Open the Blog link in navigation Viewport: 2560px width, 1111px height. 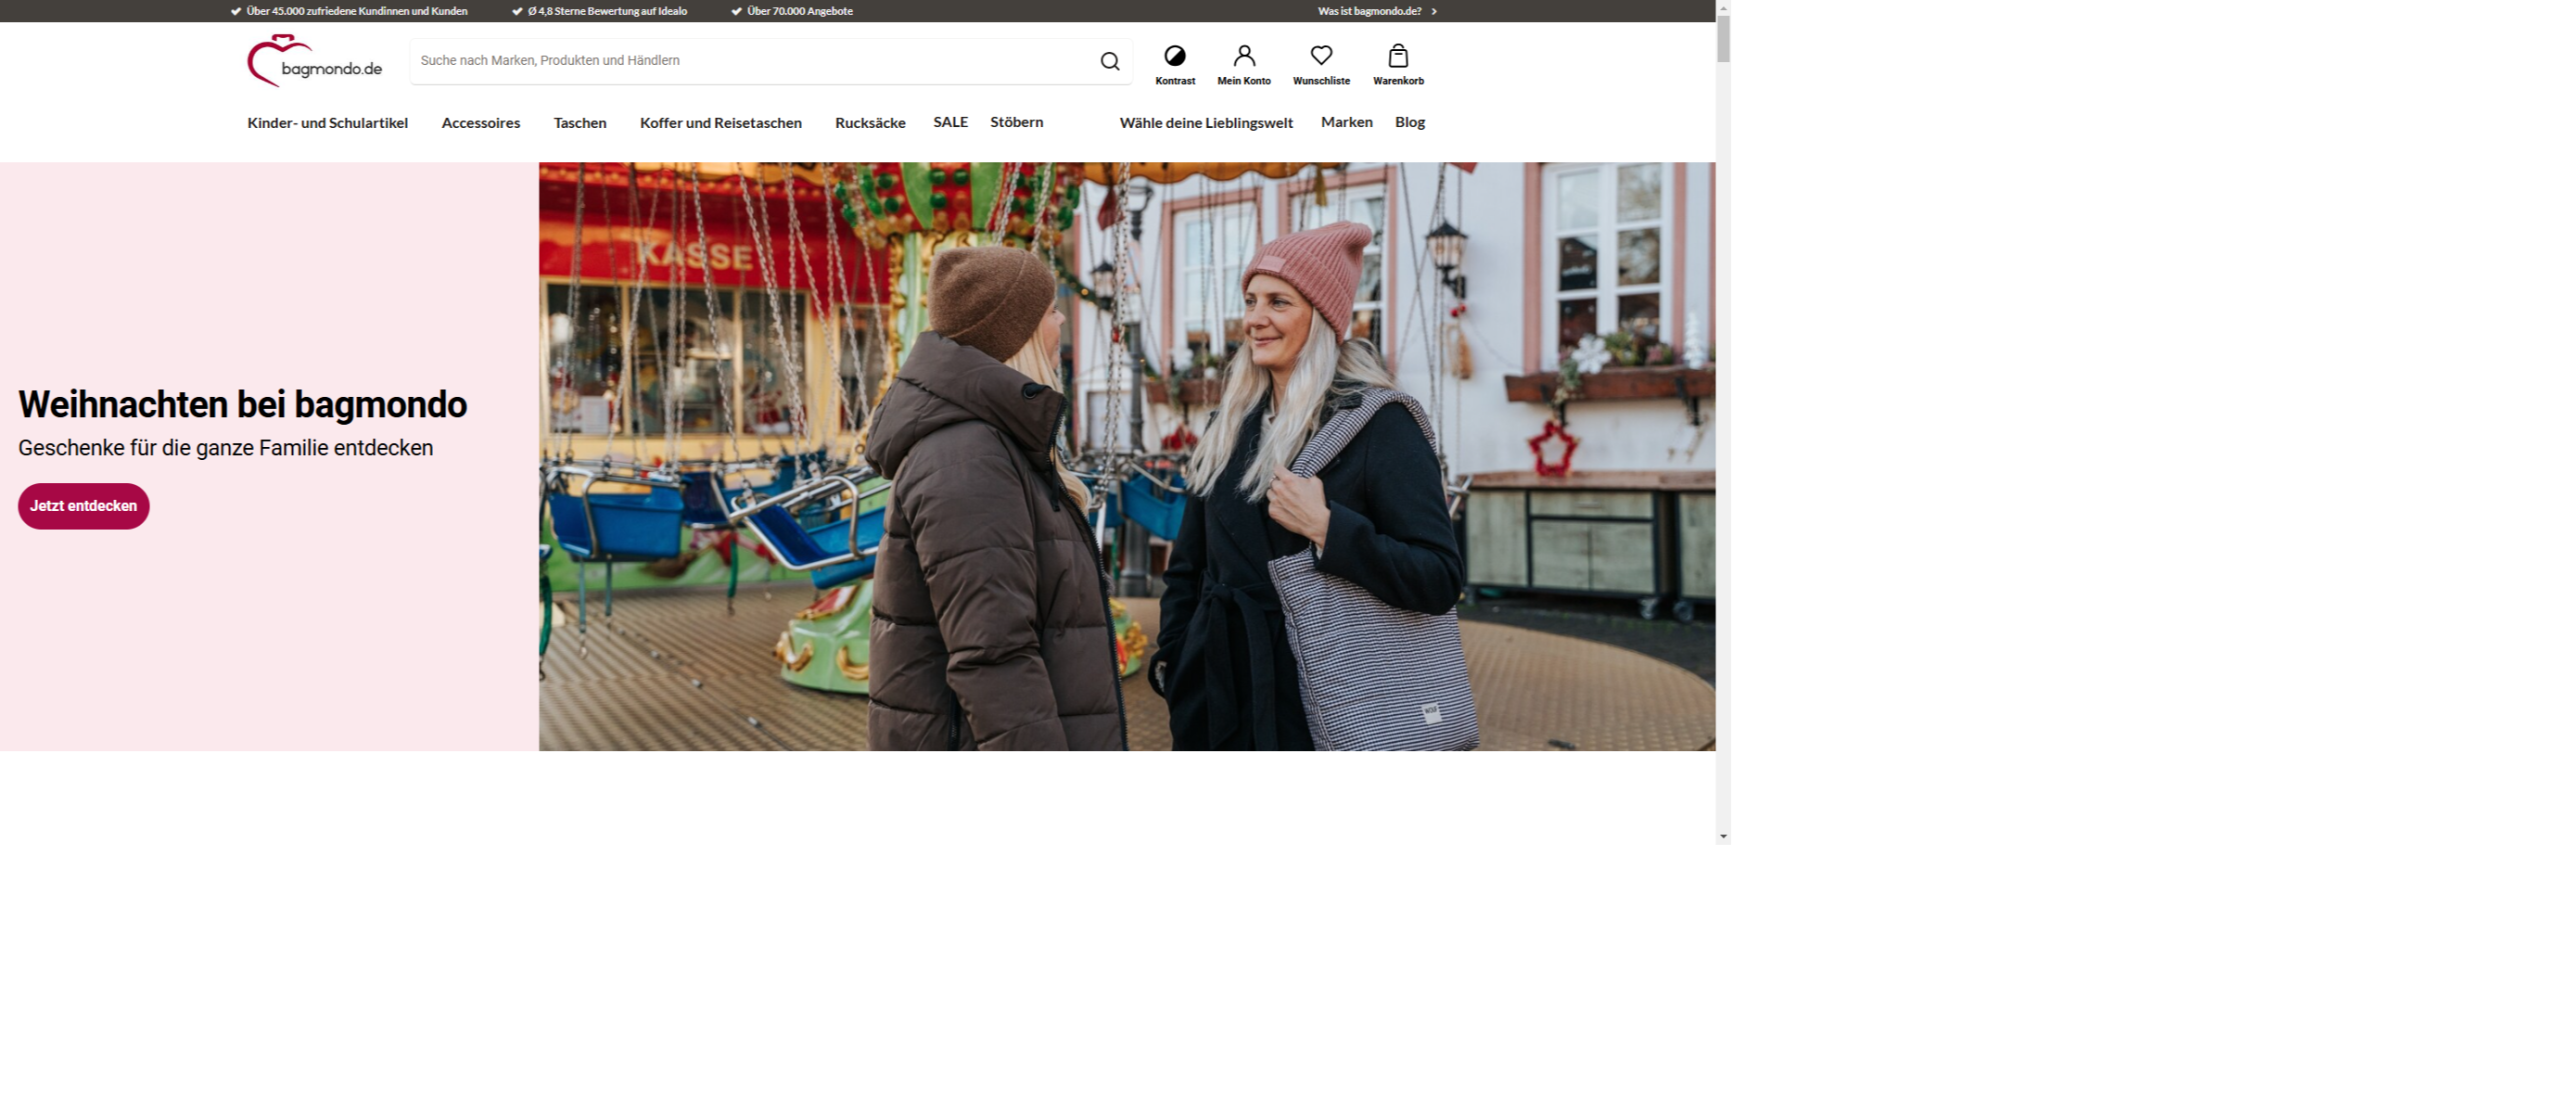(1409, 122)
